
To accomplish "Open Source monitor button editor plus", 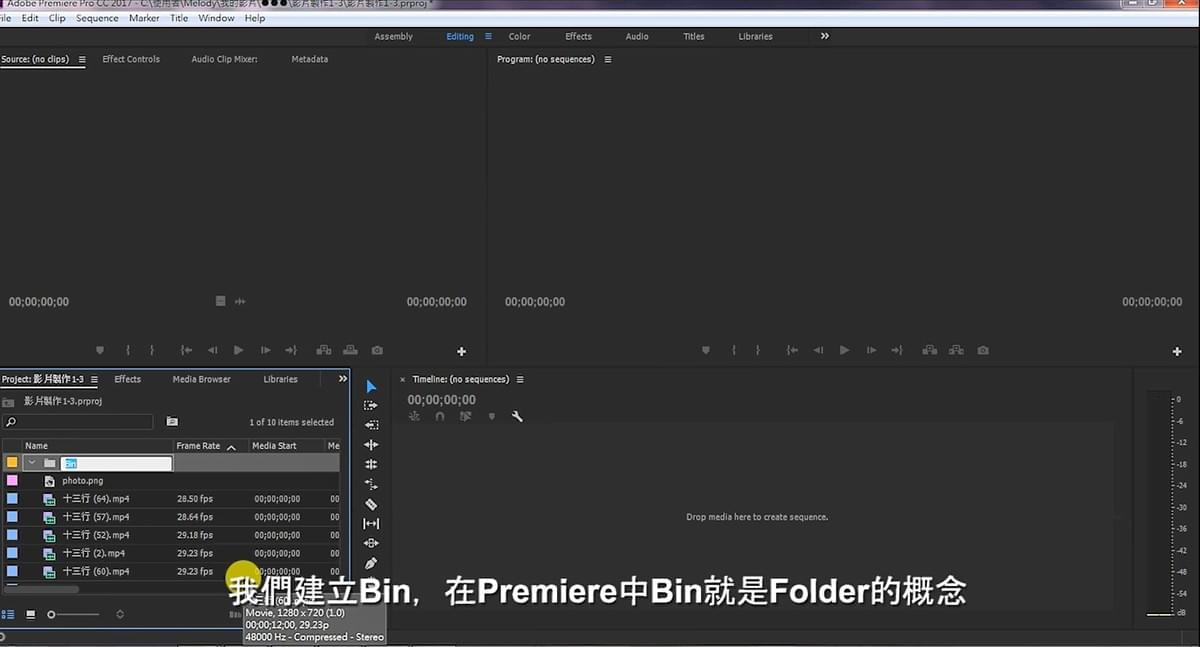I will pos(461,352).
